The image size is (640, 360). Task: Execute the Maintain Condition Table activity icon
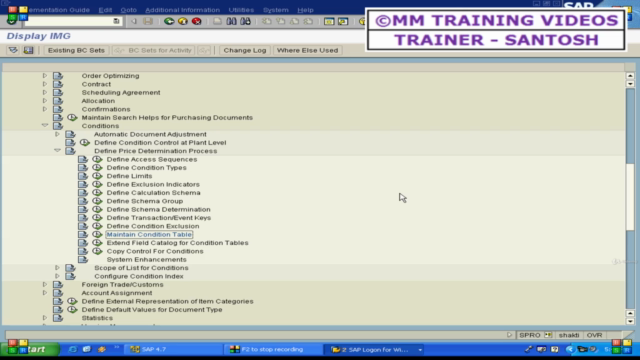point(97,235)
